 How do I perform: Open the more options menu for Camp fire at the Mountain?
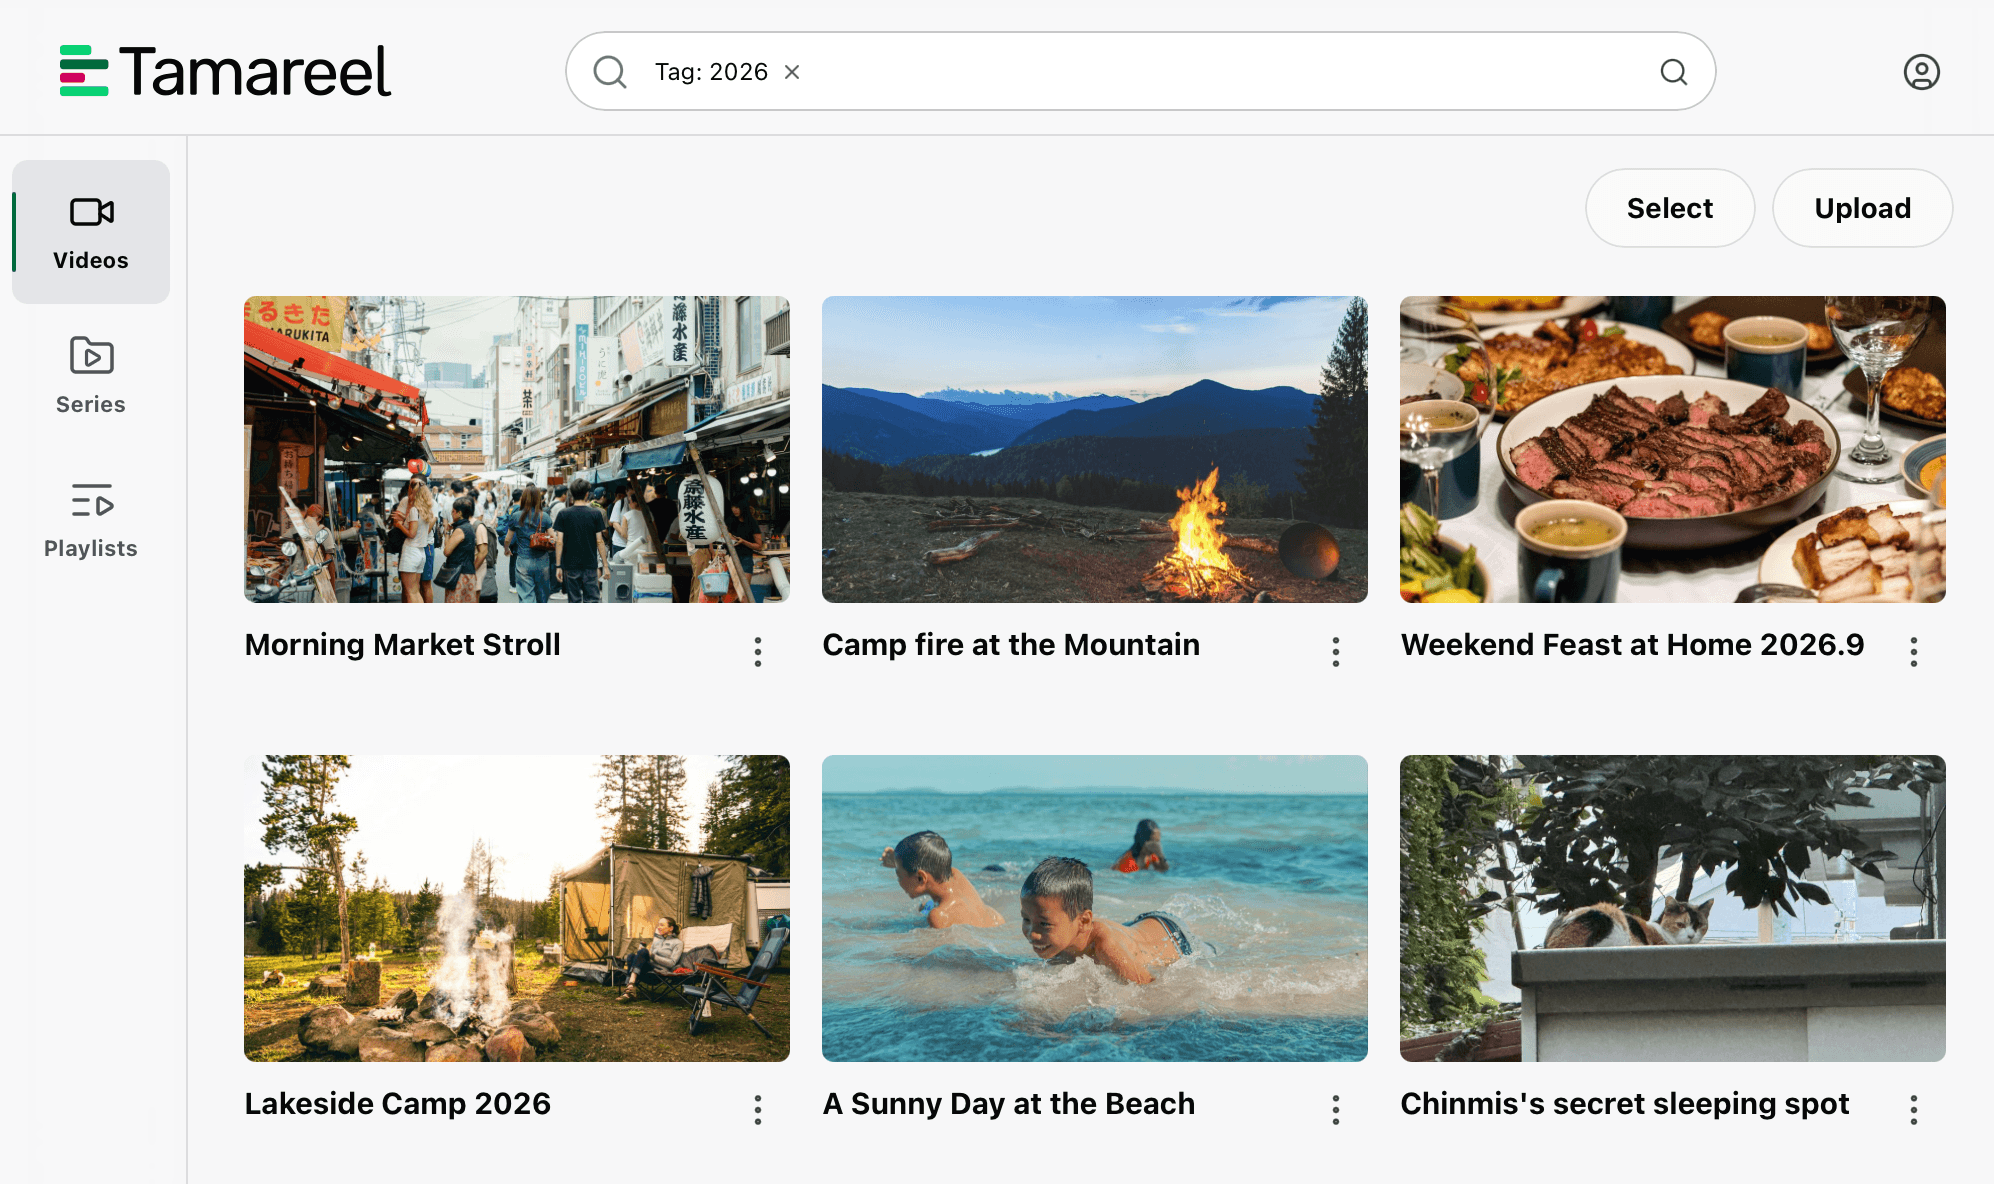pyautogui.click(x=1336, y=652)
